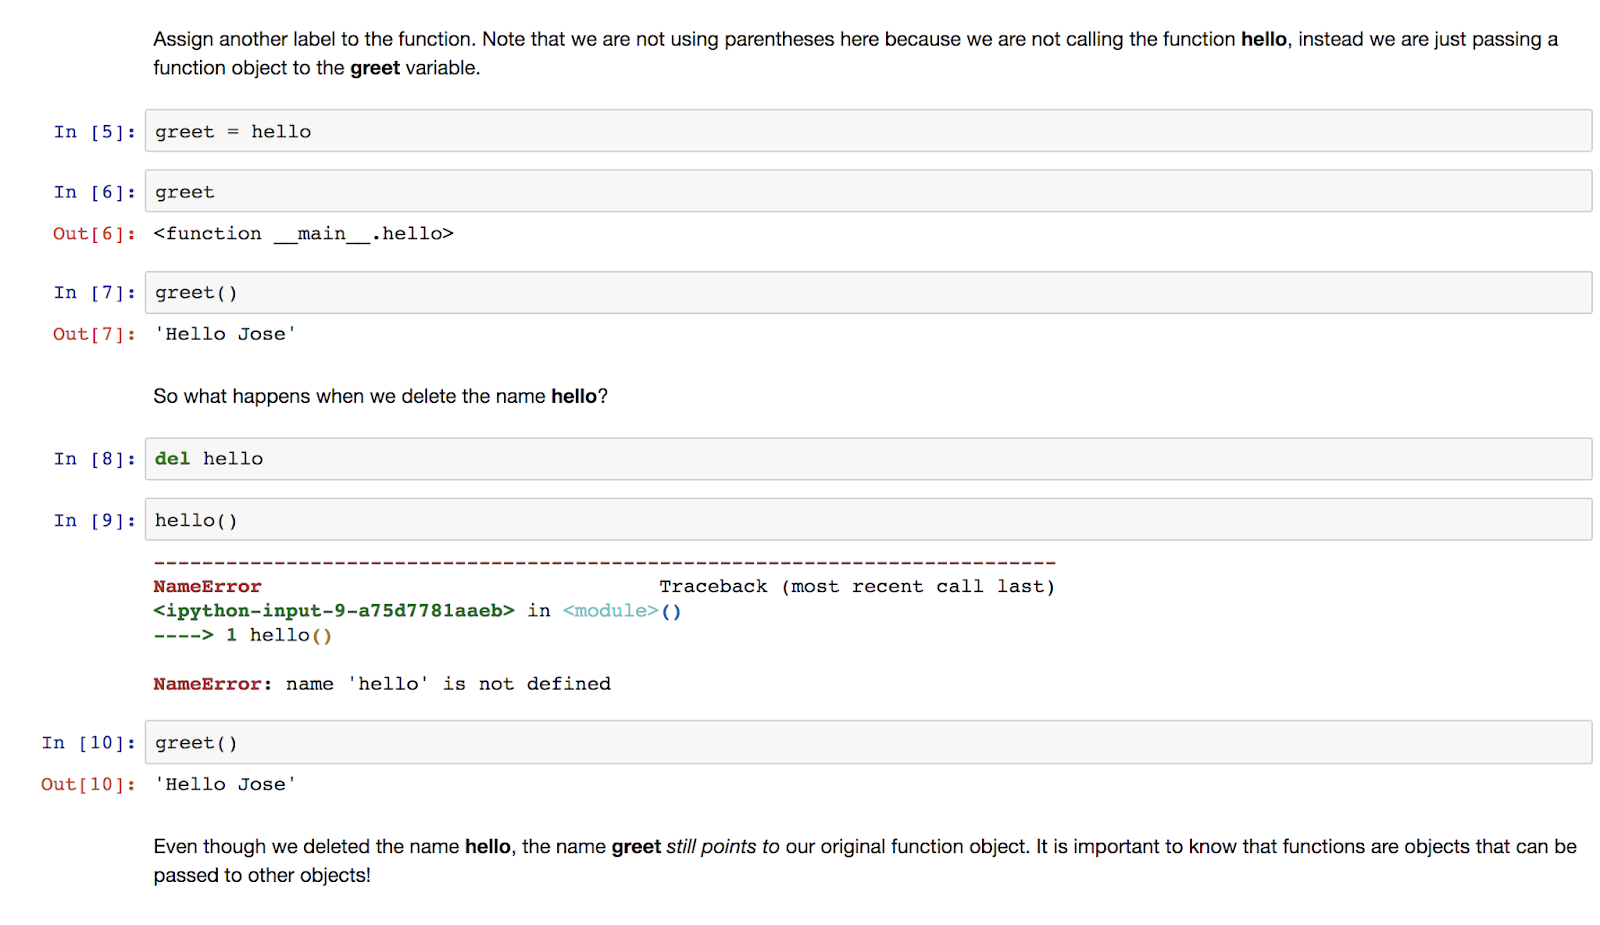Select the In [6] code cell showing 'greet'
The height and width of the screenshot is (925, 1600).
400,191
